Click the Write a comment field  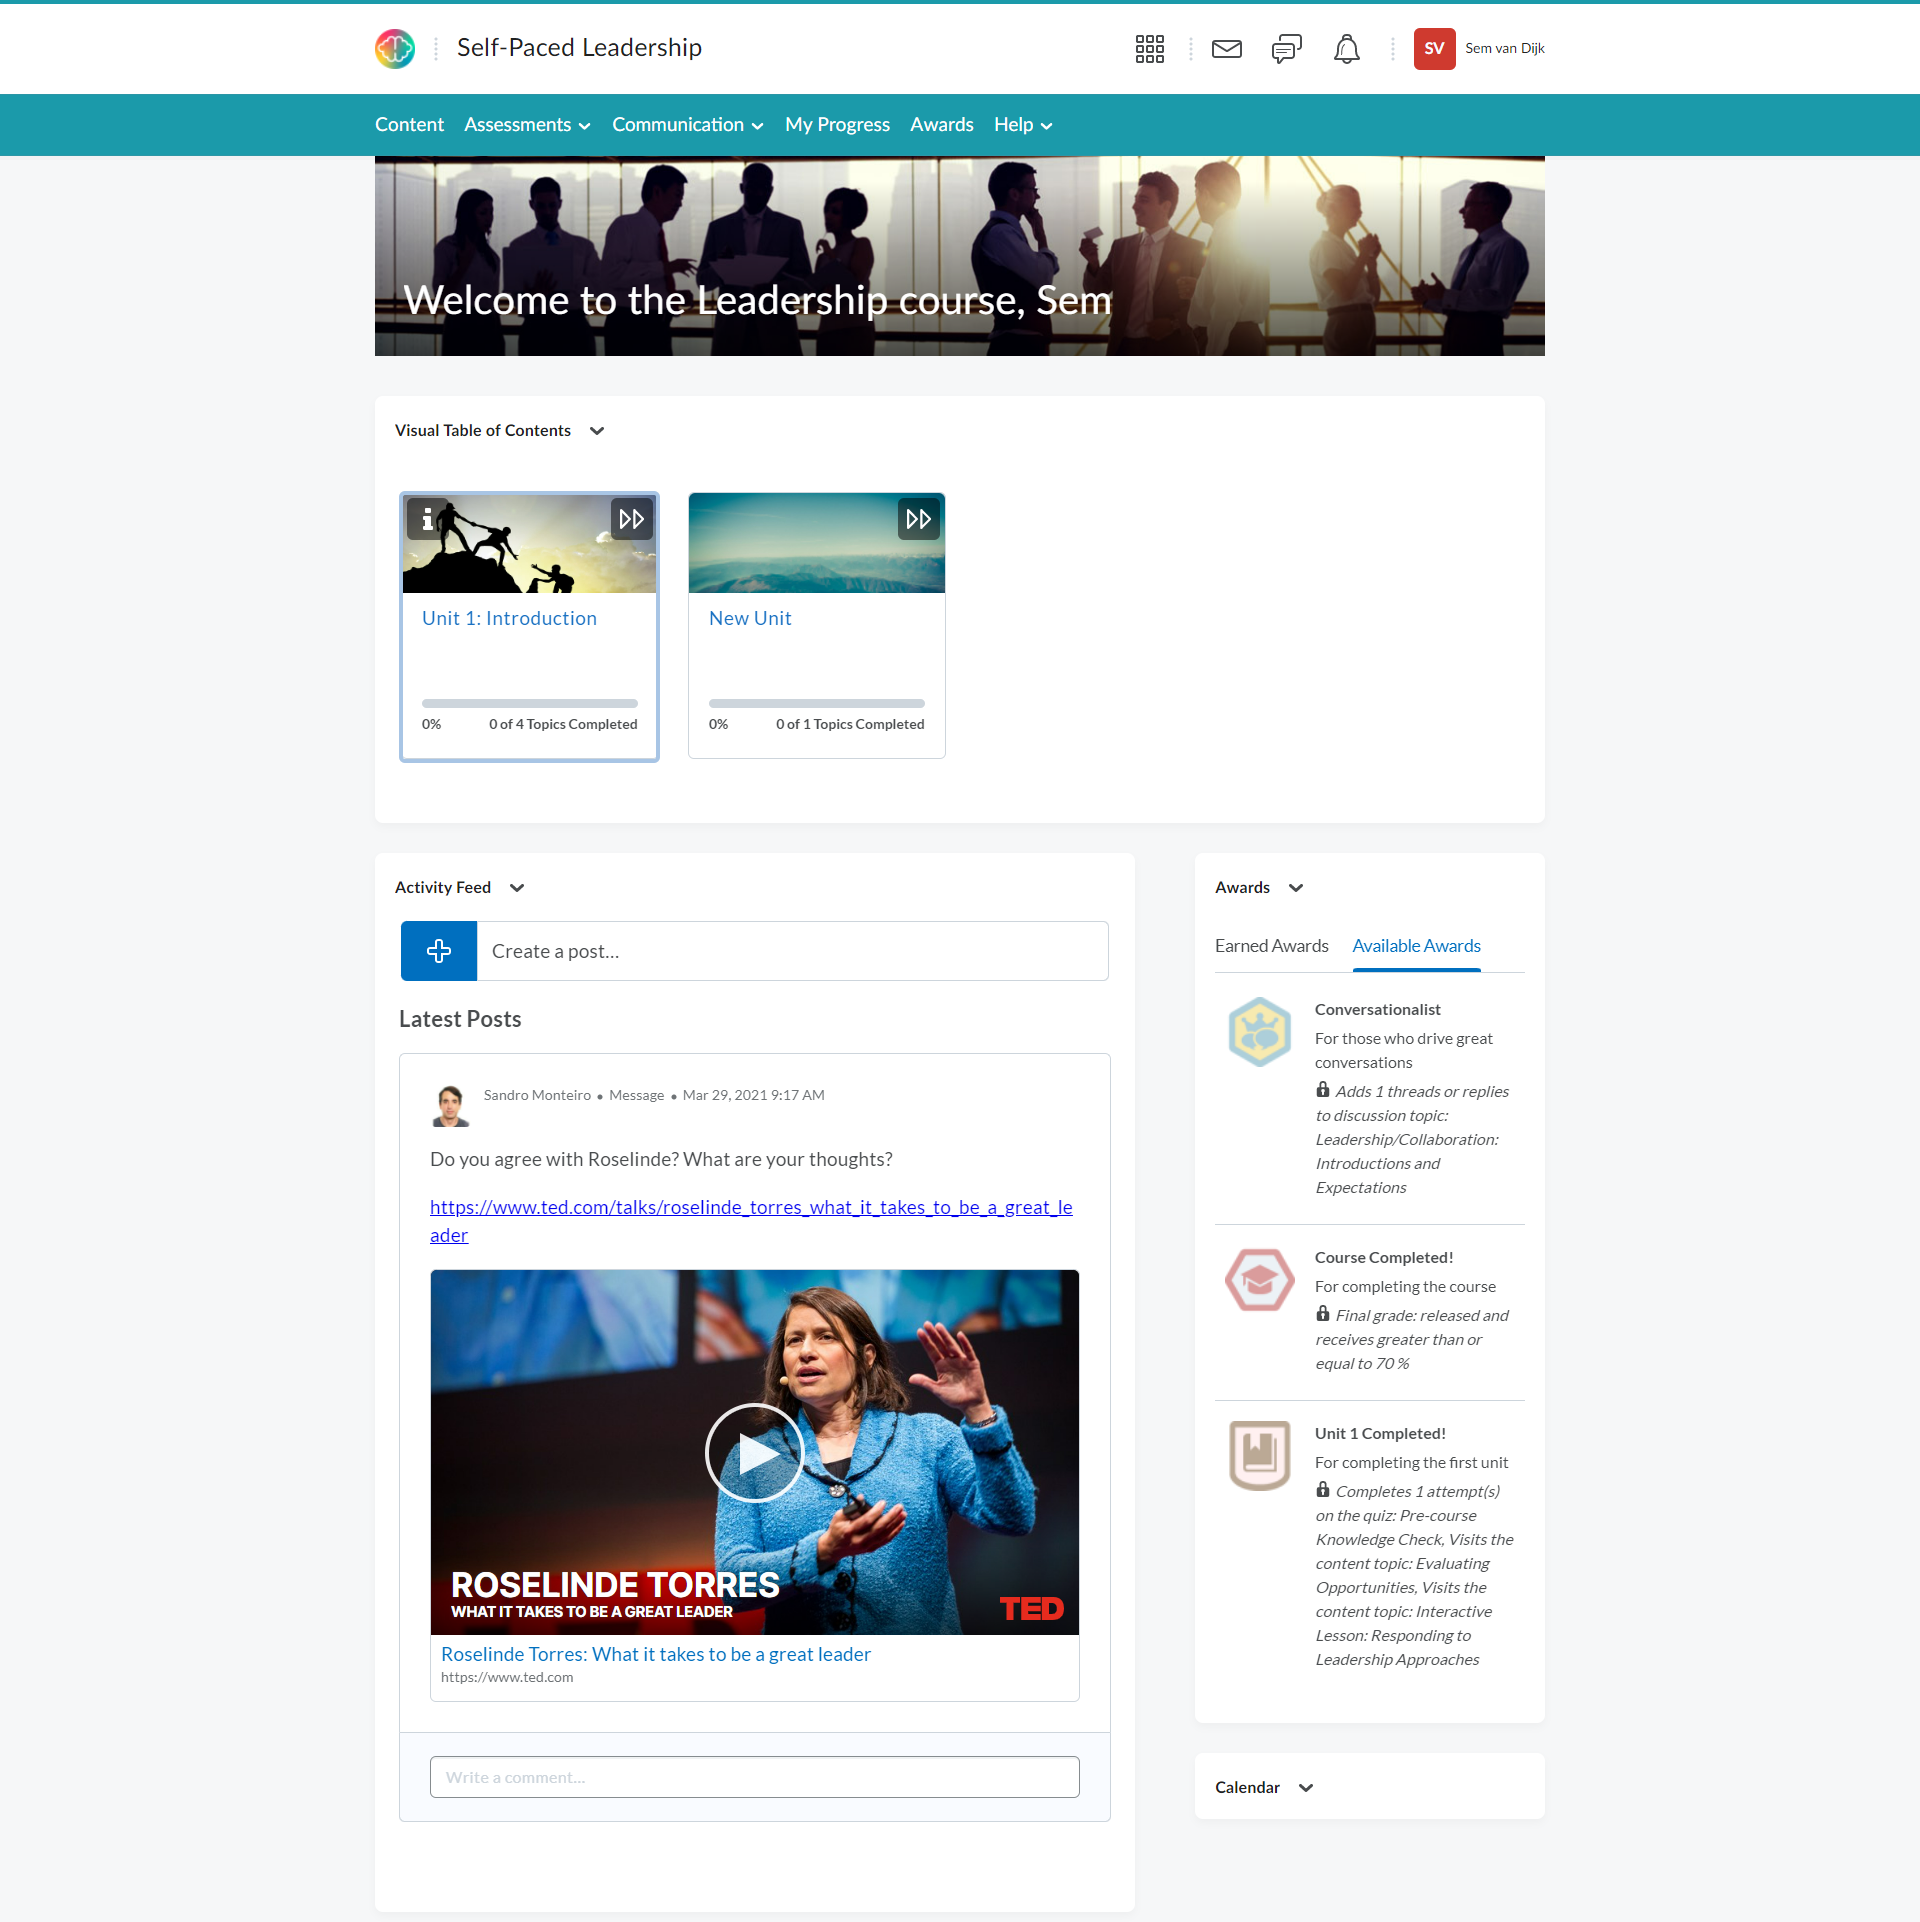(755, 1777)
